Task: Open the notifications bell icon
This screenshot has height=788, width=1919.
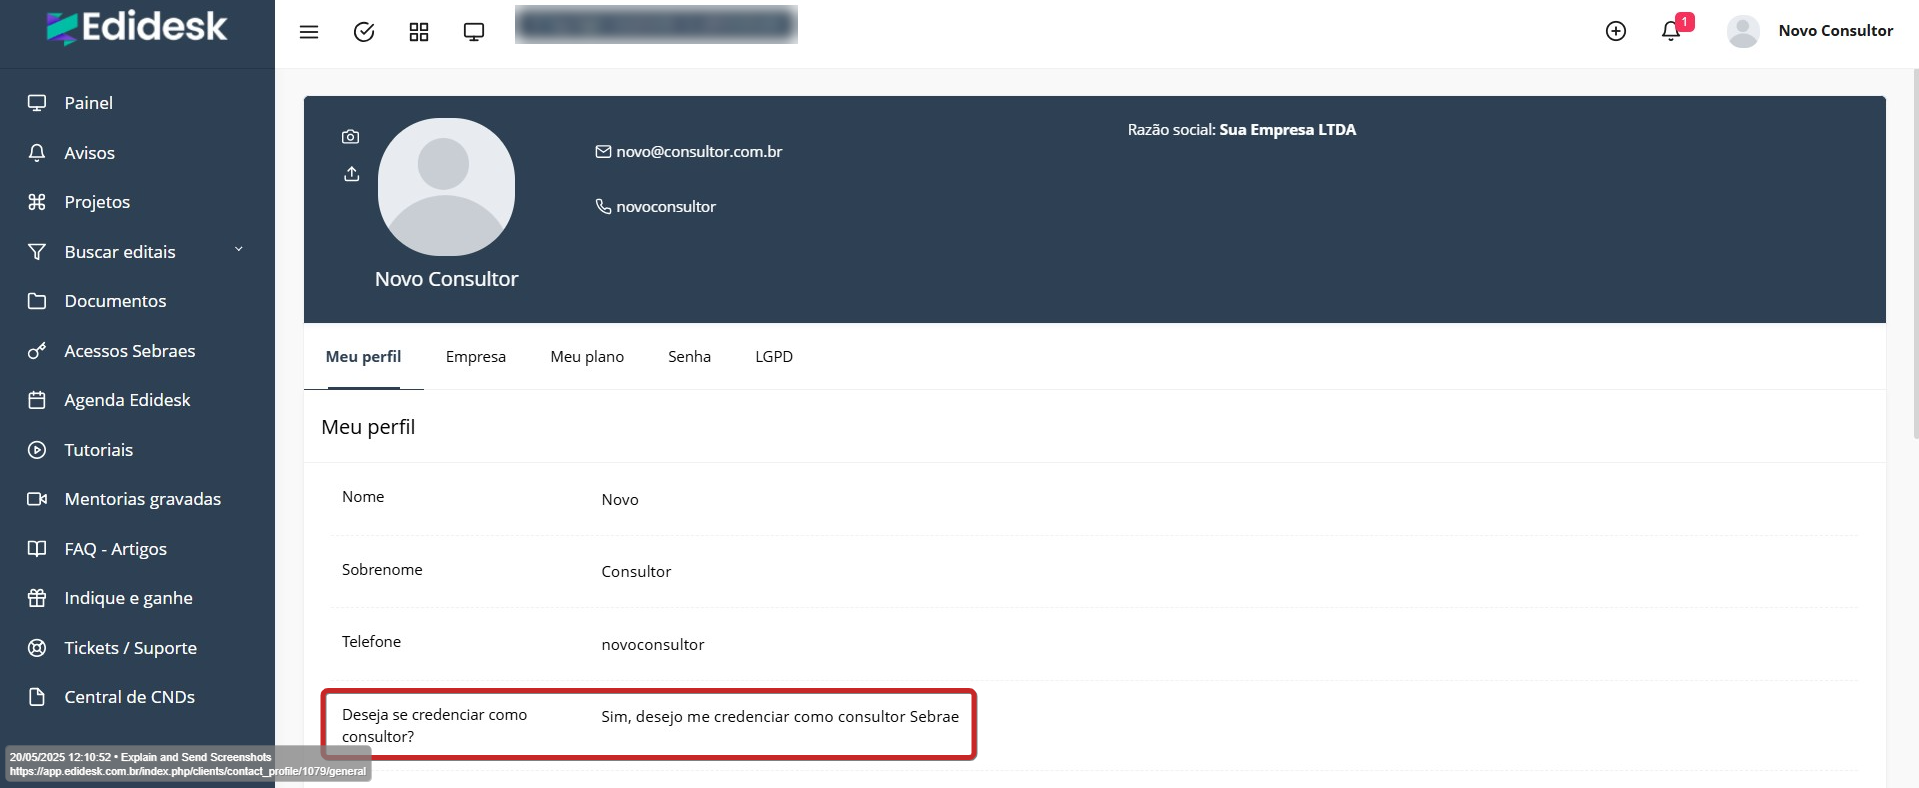Action: (x=1670, y=31)
